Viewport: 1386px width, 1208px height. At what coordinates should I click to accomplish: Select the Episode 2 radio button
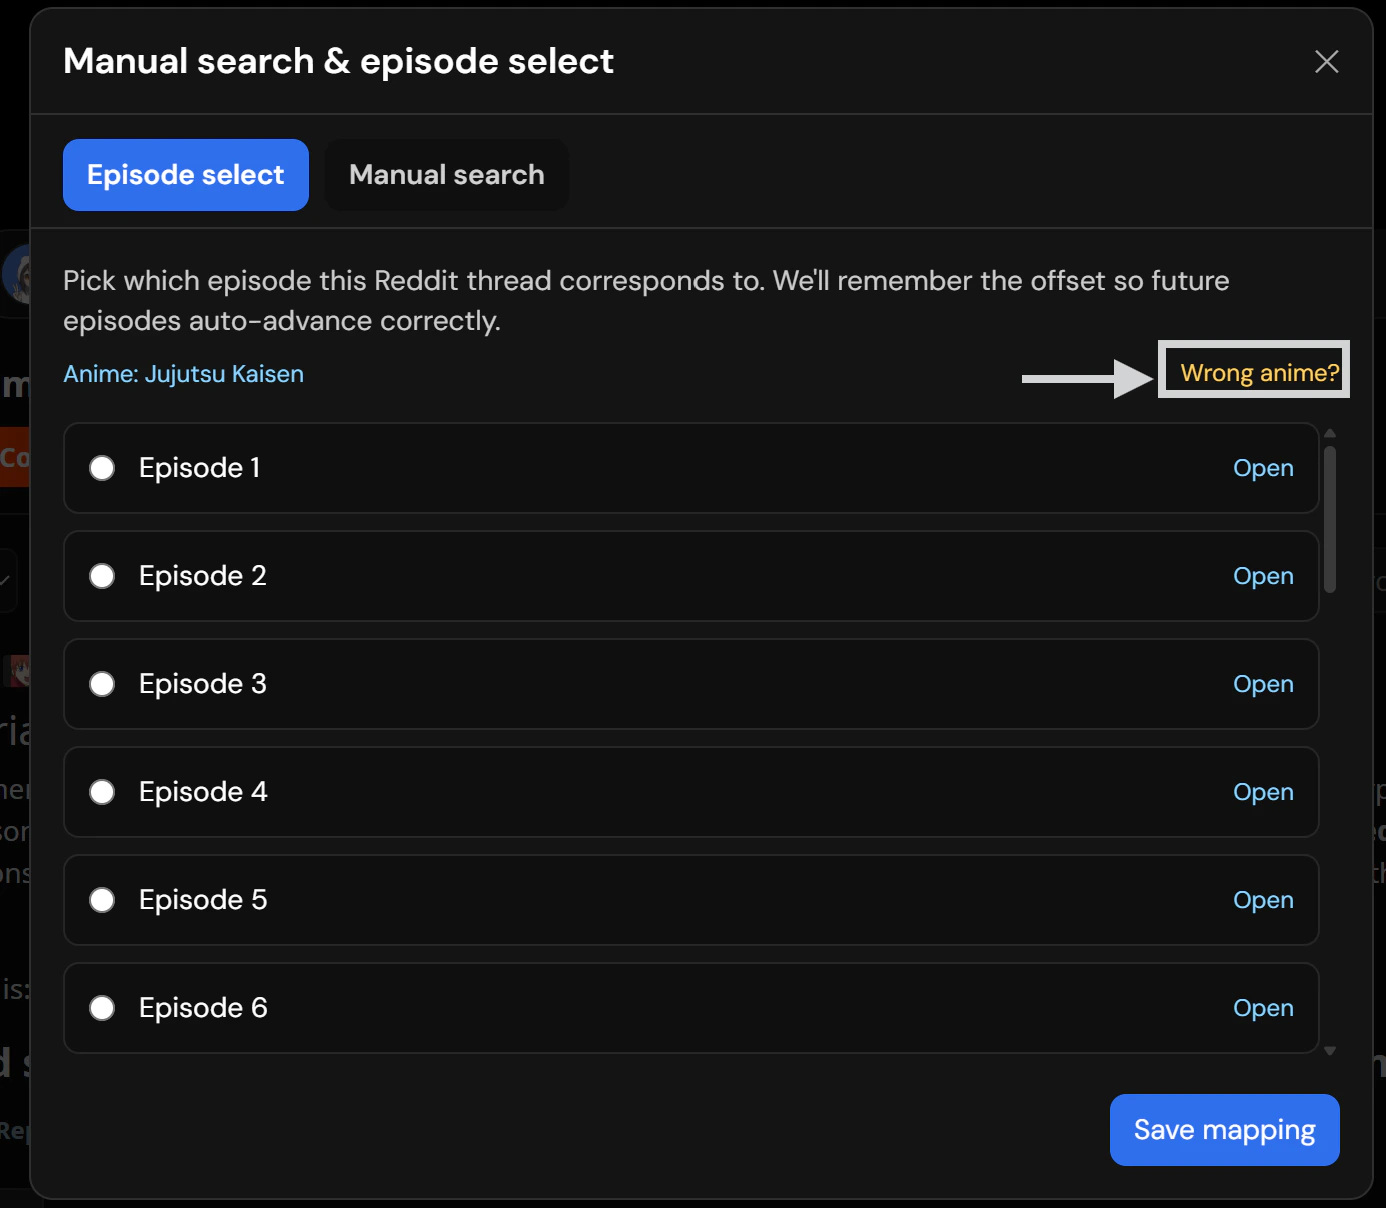(102, 576)
